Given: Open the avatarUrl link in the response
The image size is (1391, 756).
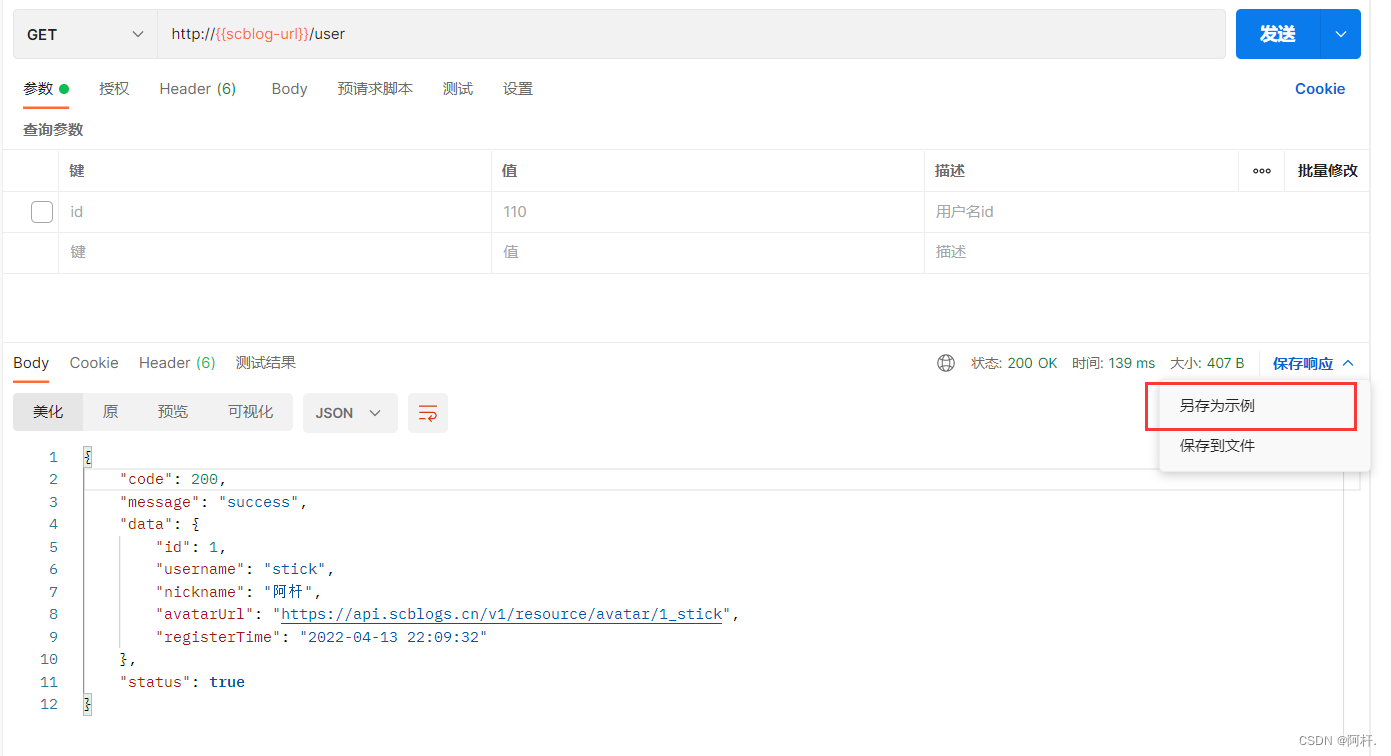Looking at the screenshot, I should [502, 614].
